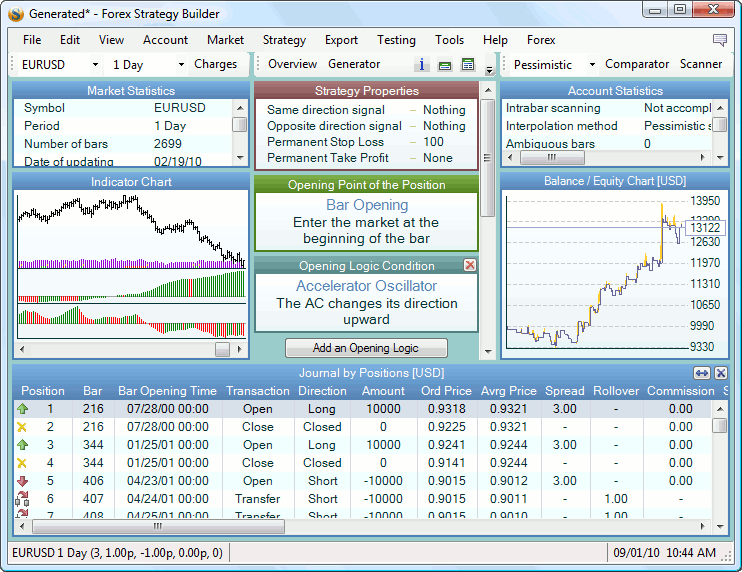Close the Accelerator Oscillator logic condition
This screenshot has width=742, height=572.
(470, 265)
